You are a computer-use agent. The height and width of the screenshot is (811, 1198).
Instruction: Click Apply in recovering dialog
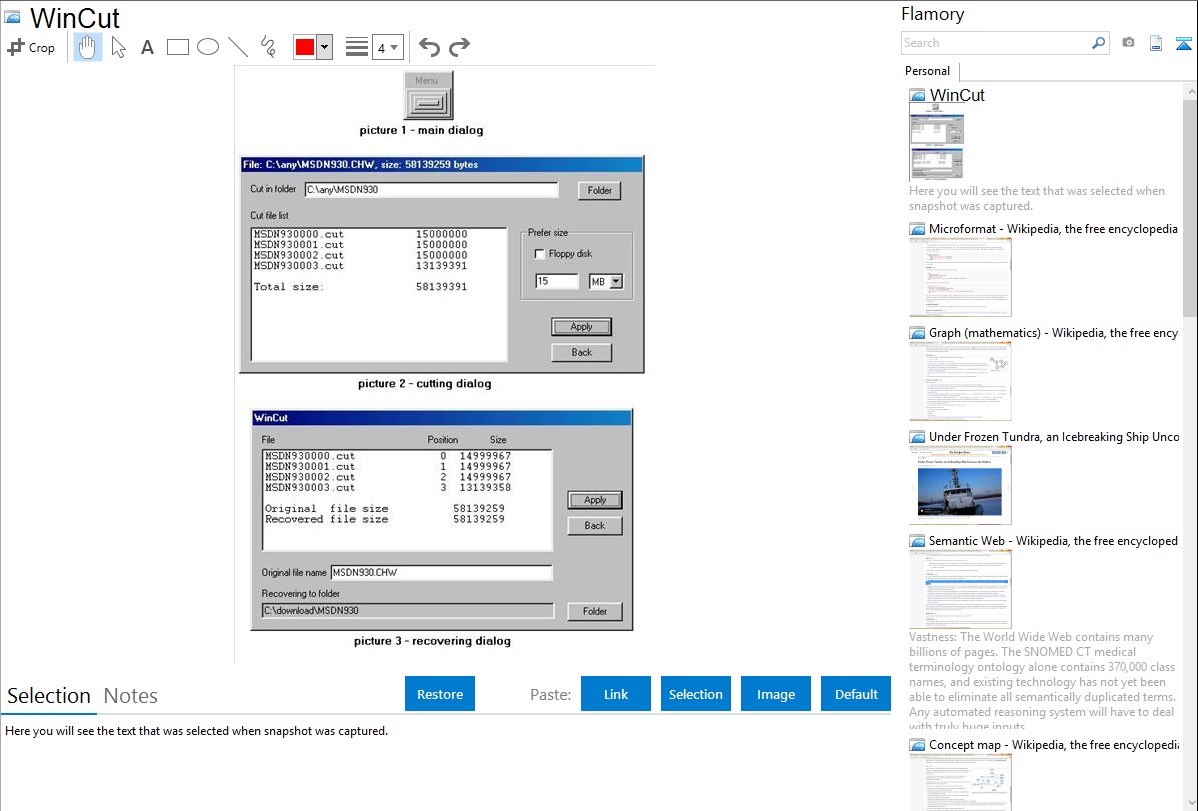[595, 500]
